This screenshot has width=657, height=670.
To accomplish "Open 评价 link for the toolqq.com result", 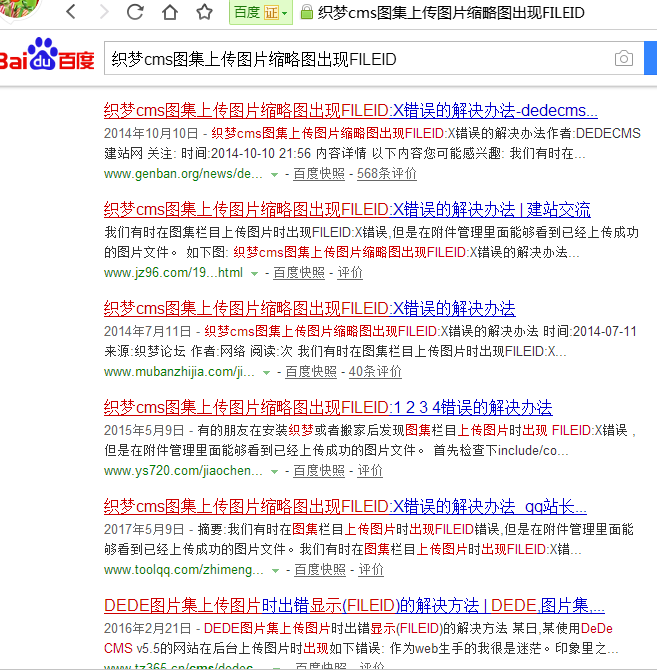I will pyautogui.click(x=371, y=570).
